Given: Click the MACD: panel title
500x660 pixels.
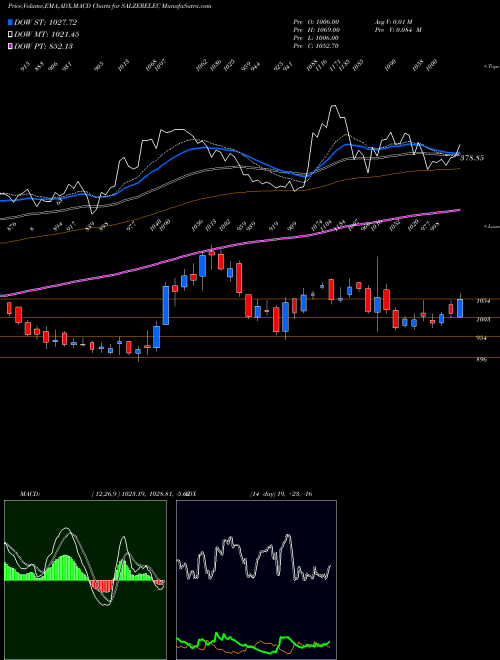Looking at the screenshot, I should (x=30, y=494).
